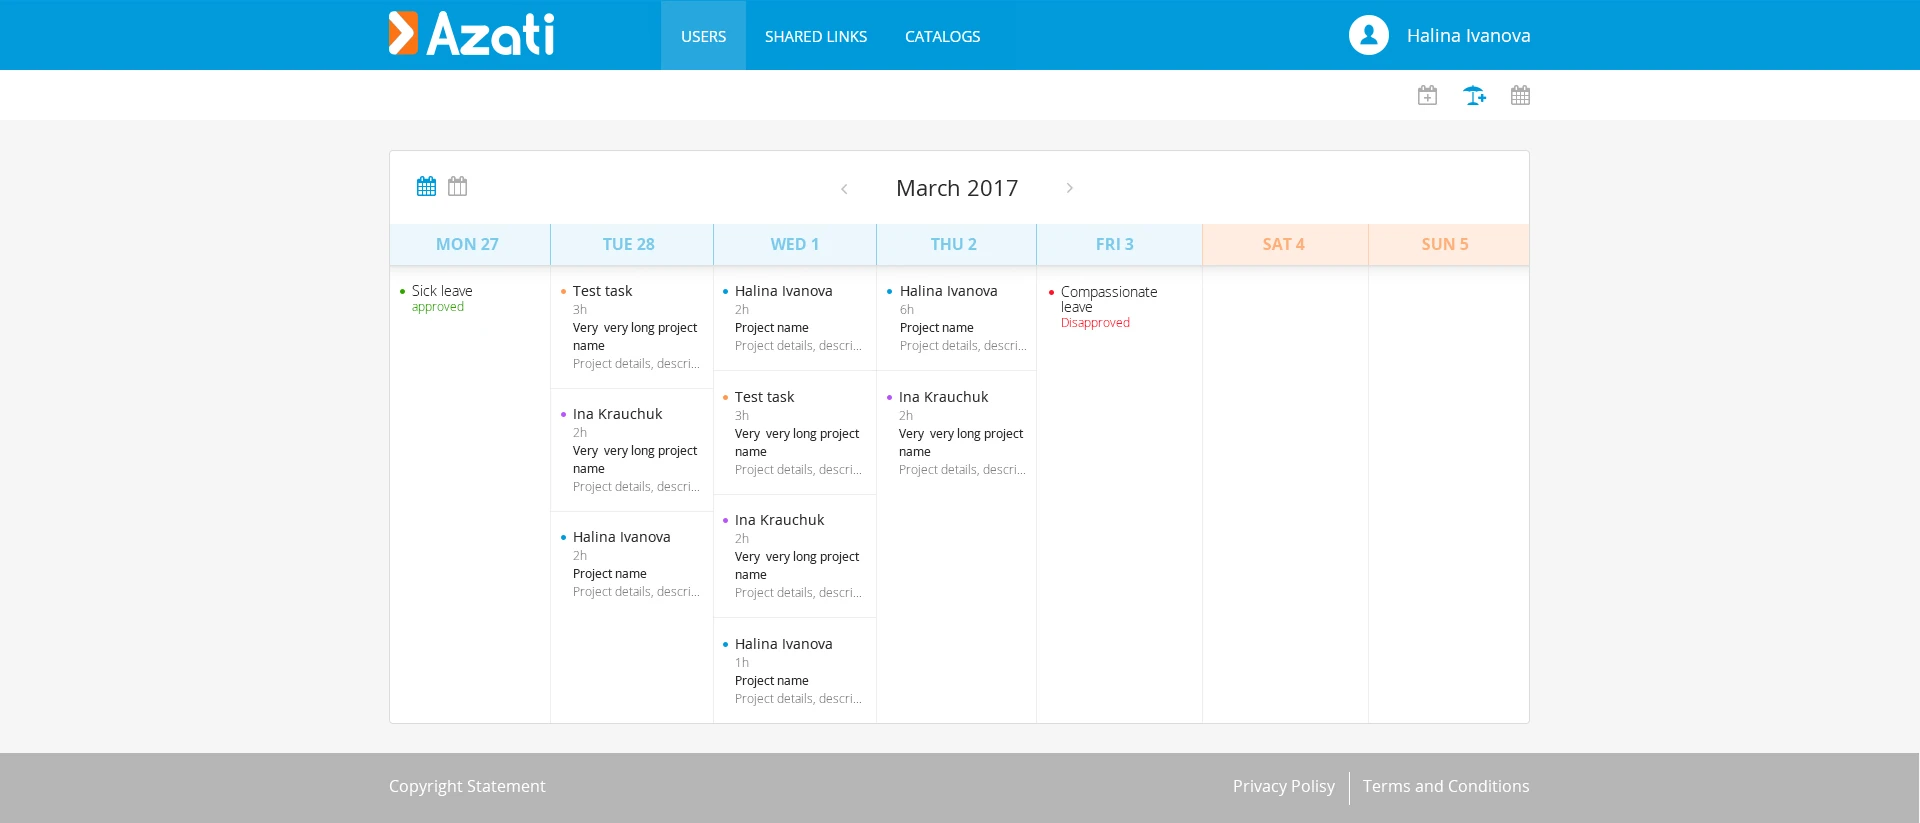
Task: Open Copyright Statement link
Action: 467,786
